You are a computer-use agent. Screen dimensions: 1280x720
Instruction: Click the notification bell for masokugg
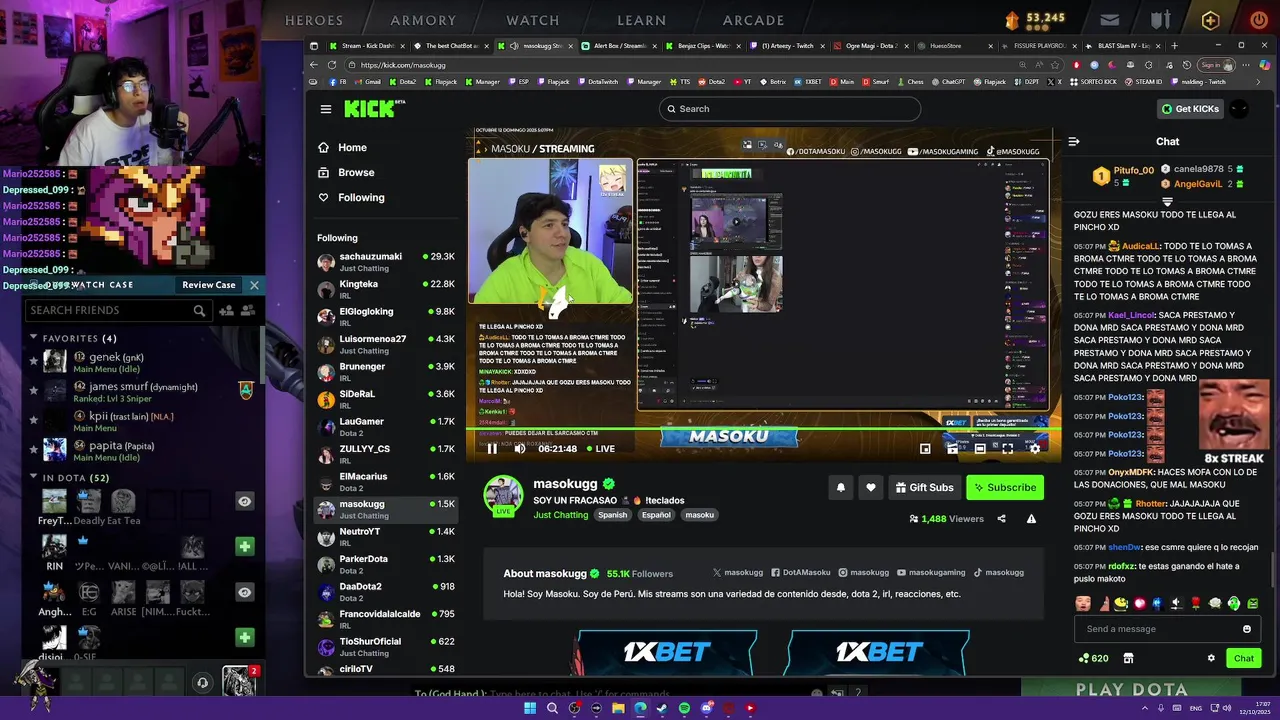[x=841, y=487]
